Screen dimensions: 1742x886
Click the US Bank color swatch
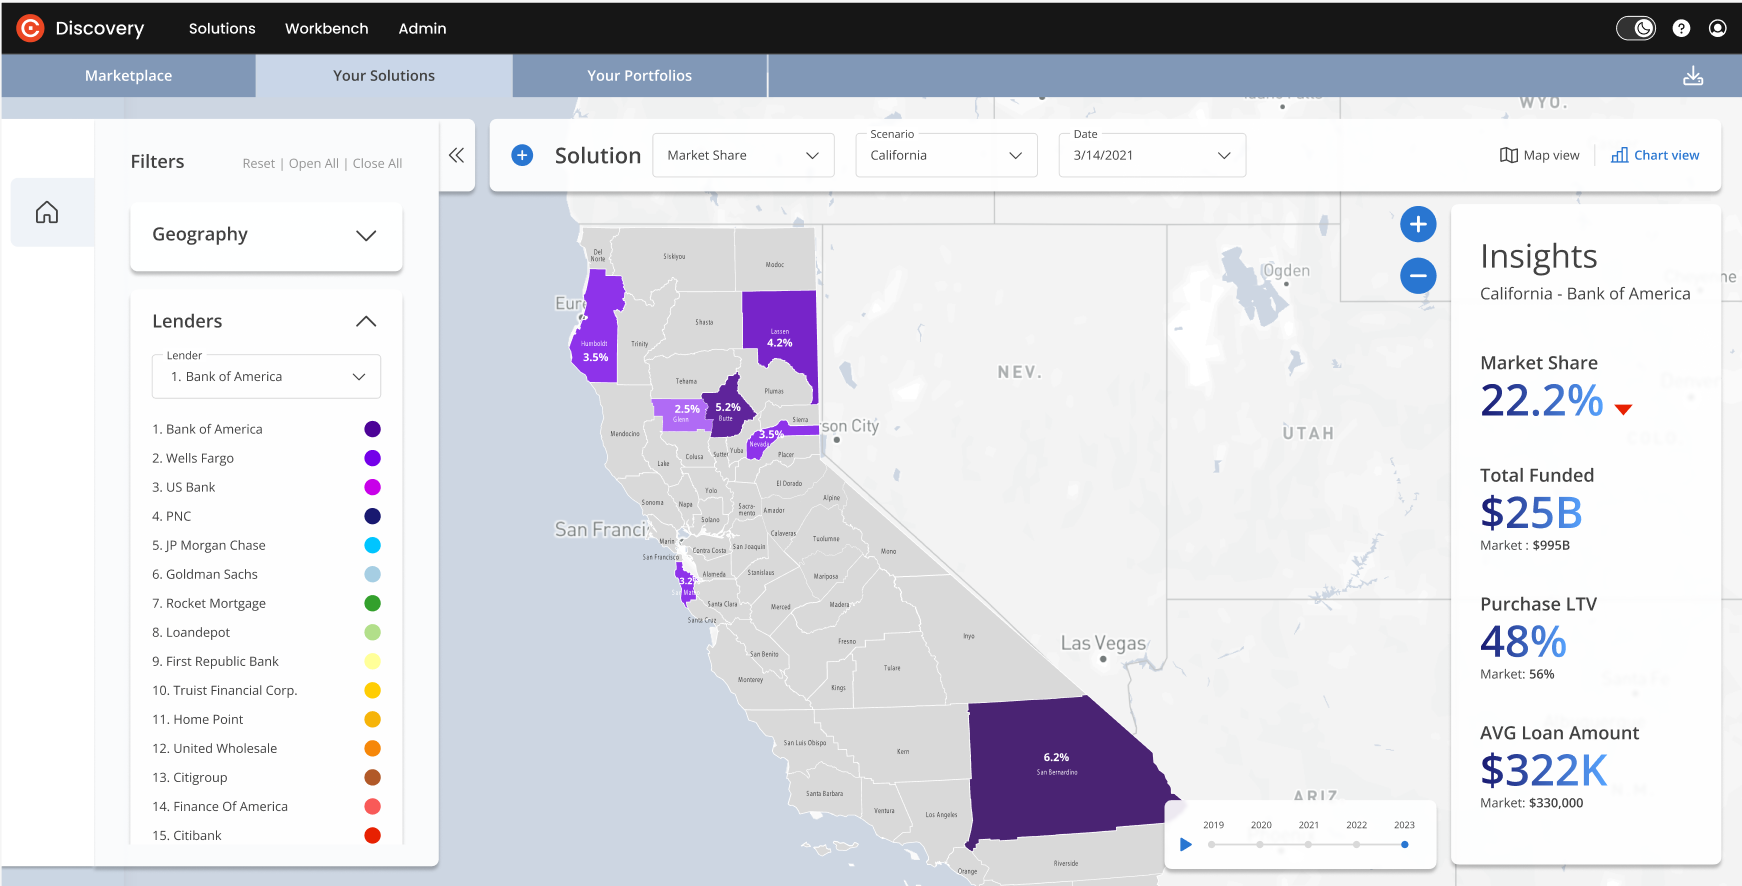tap(372, 487)
